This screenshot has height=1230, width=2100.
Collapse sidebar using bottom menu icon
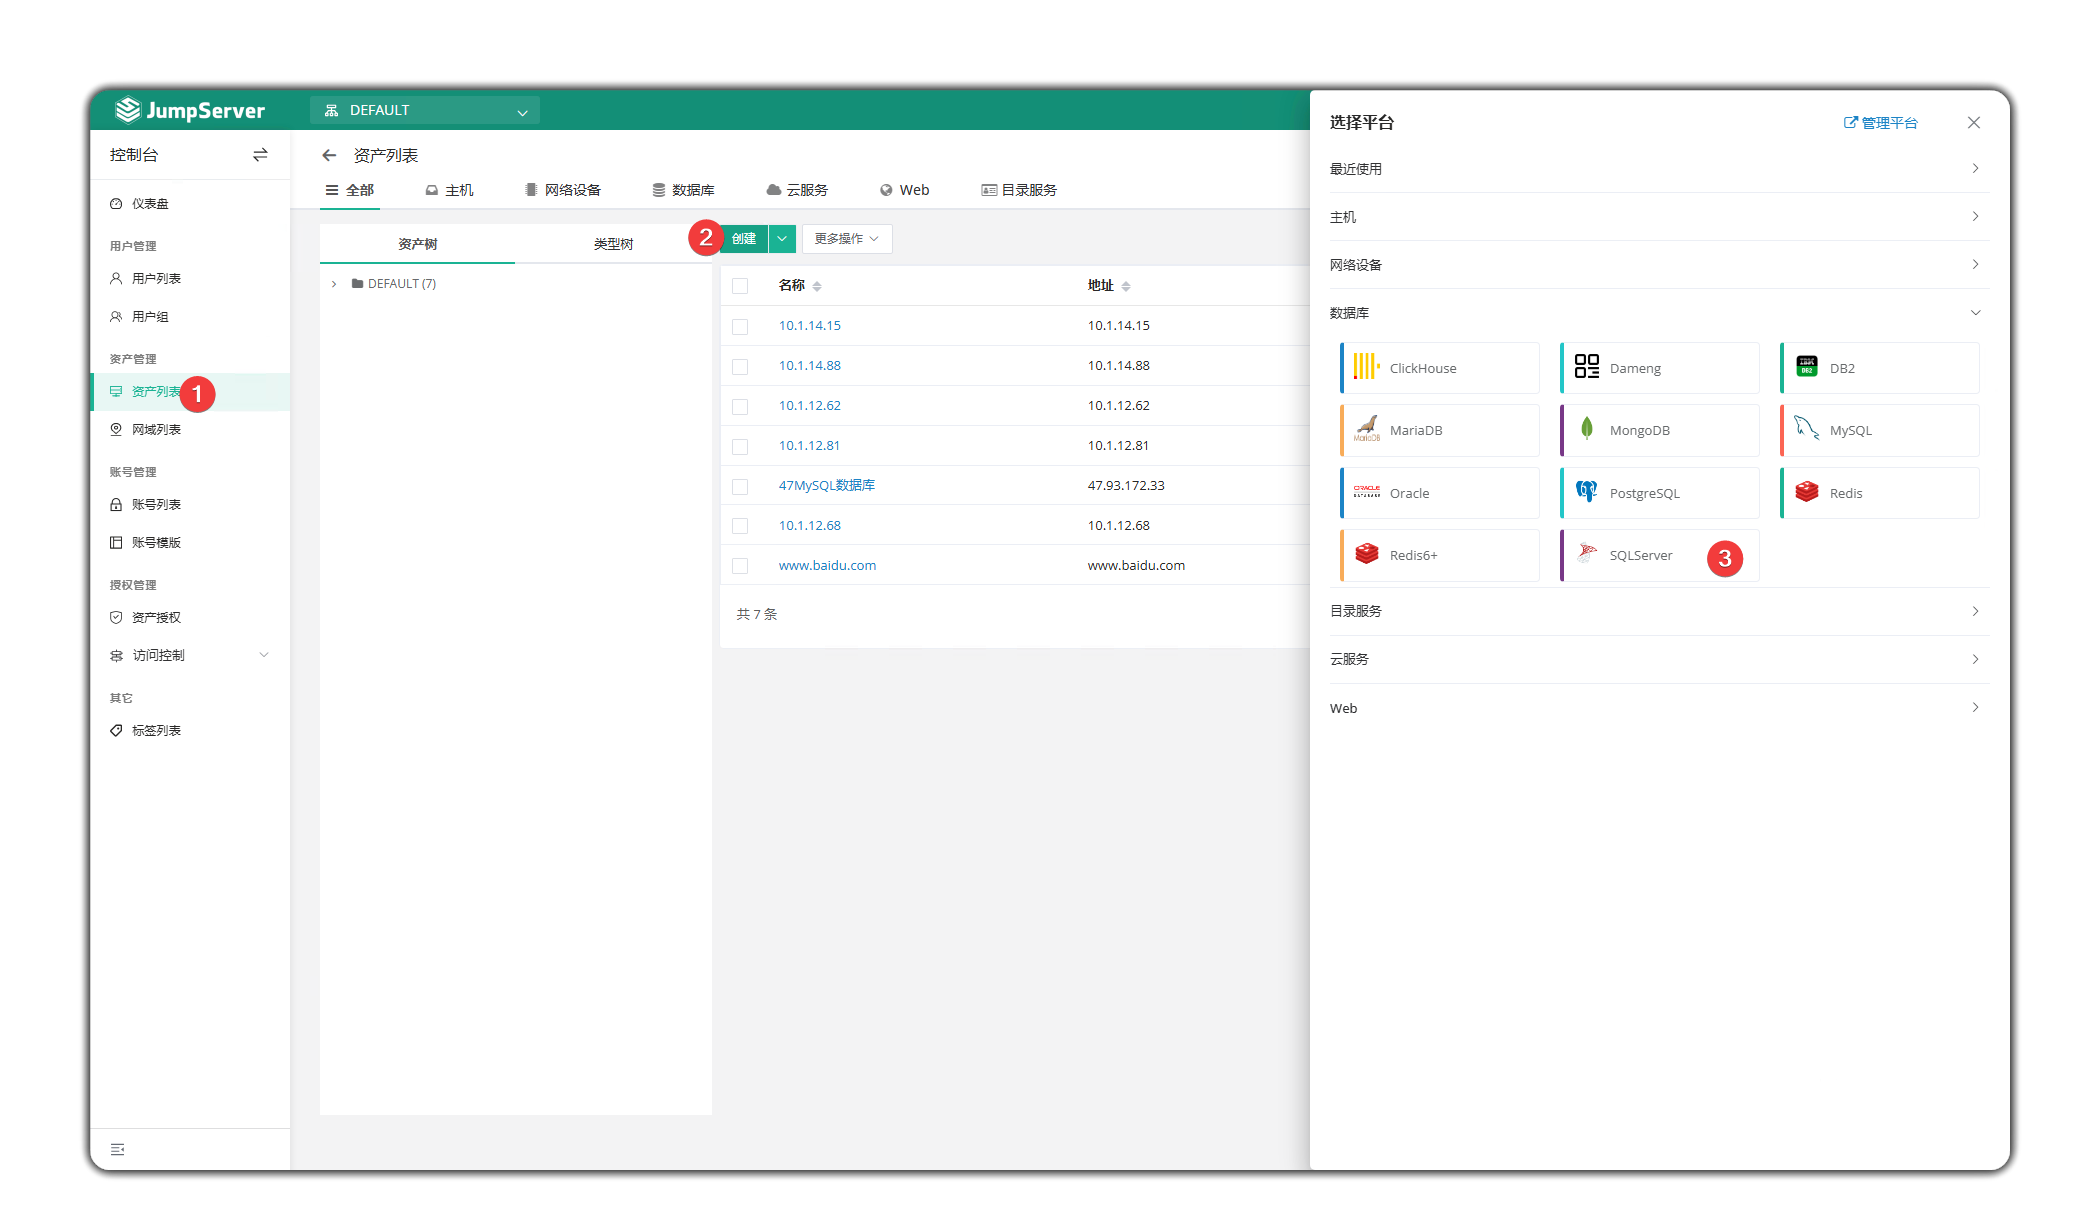(x=118, y=1149)
